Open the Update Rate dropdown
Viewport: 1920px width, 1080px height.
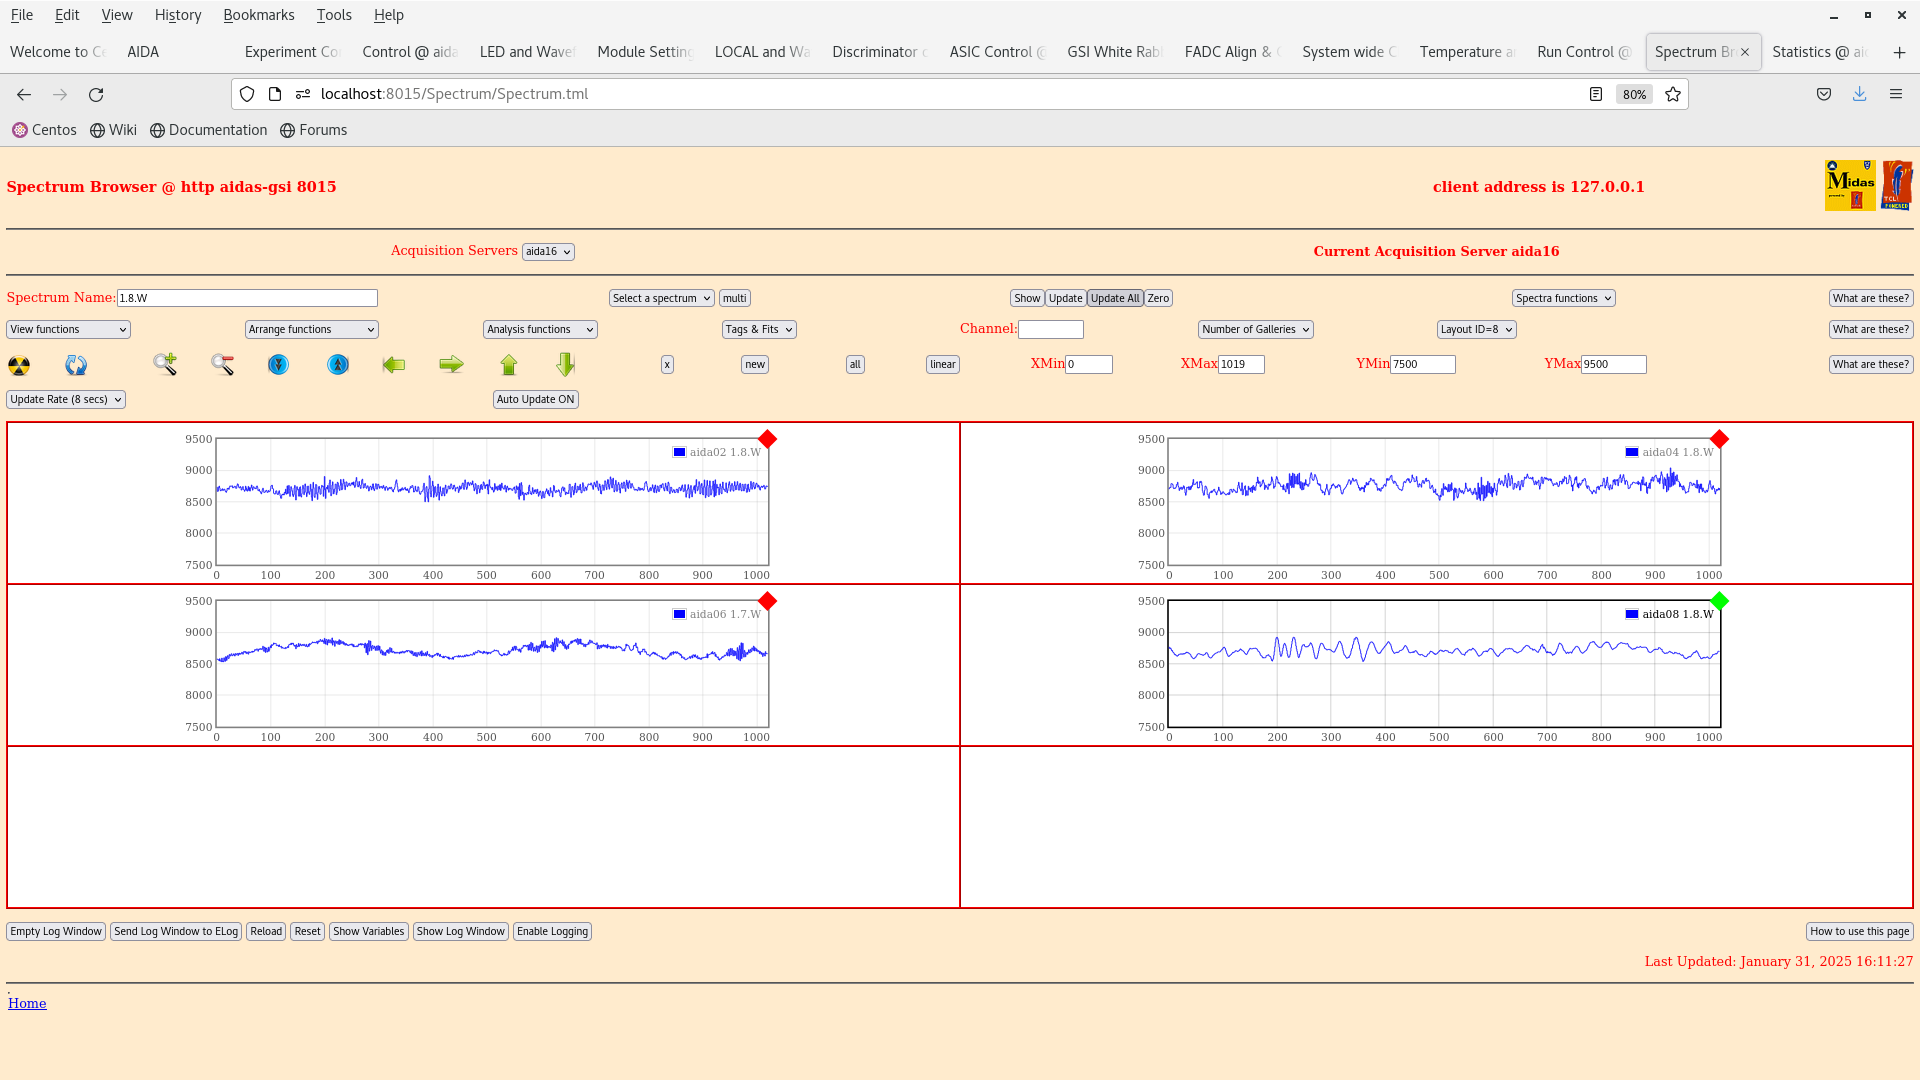pos(66,399)
